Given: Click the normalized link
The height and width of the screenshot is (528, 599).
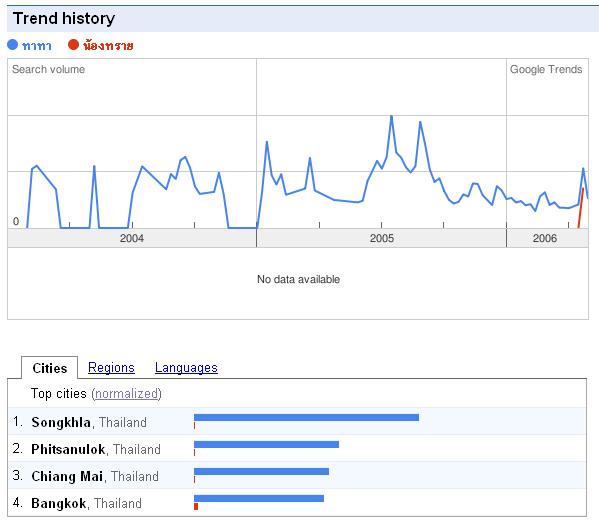Looking at the screenshot, I should 126,394.
